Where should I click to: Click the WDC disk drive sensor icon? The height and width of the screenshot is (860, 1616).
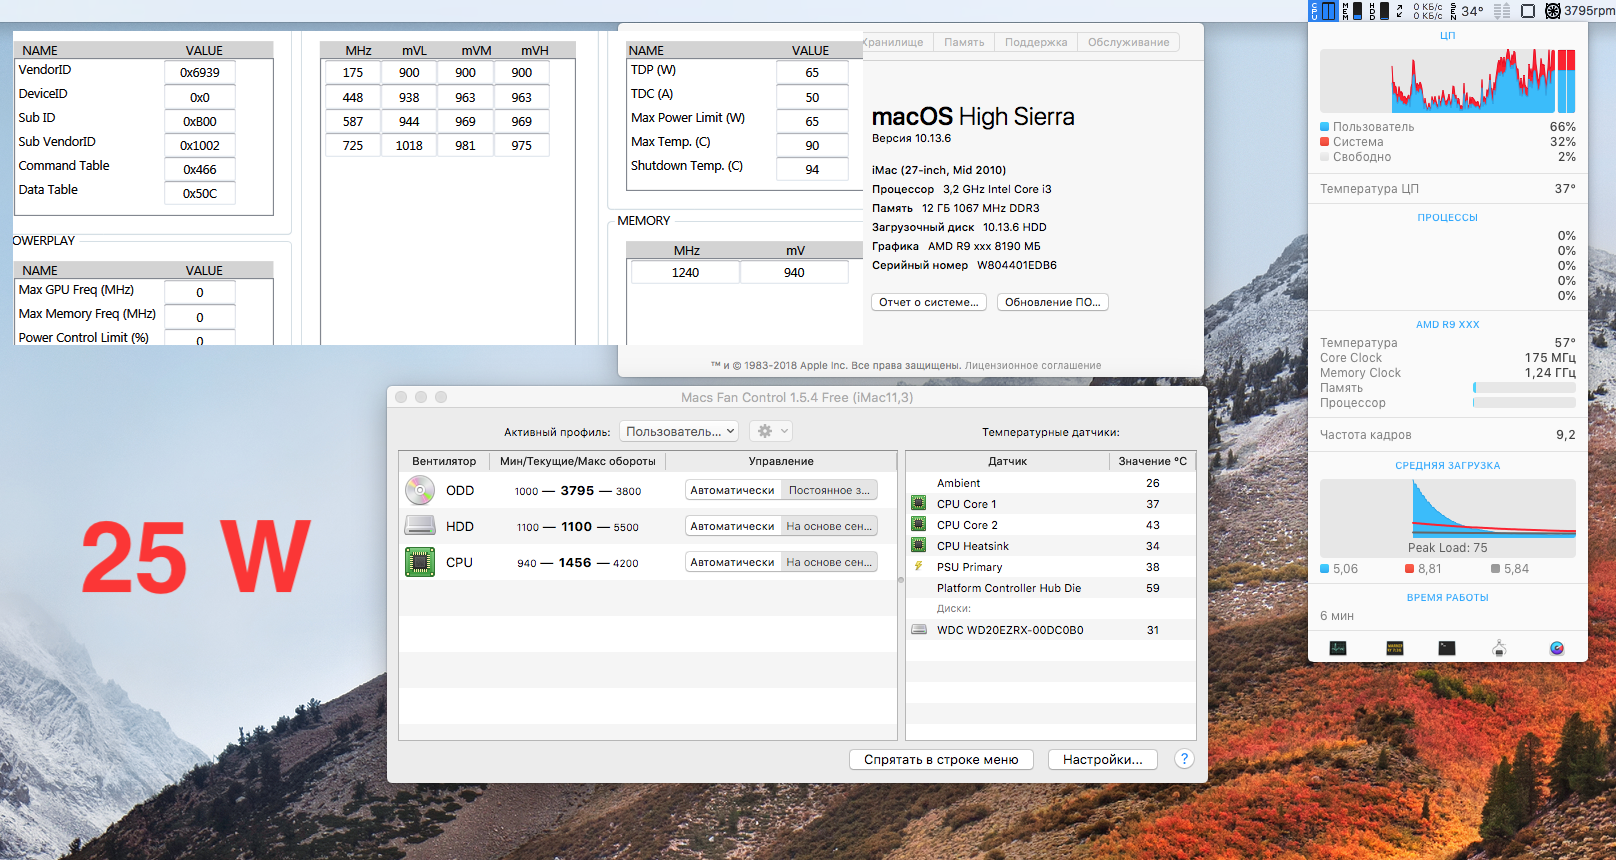919,630
